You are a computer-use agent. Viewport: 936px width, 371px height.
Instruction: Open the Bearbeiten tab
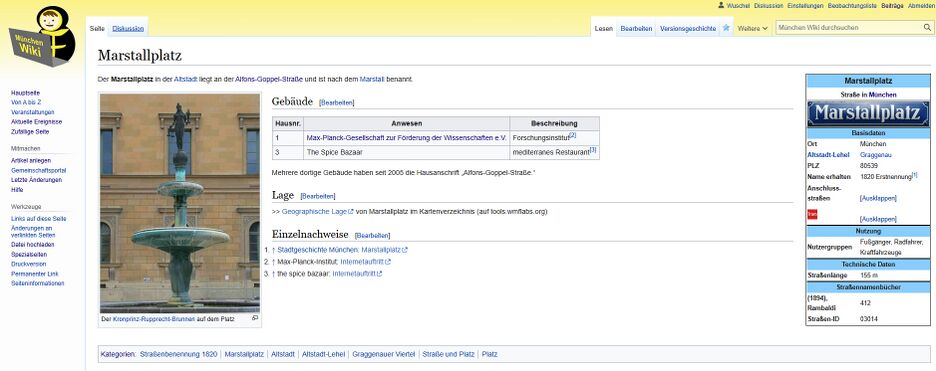click(636, 29)
